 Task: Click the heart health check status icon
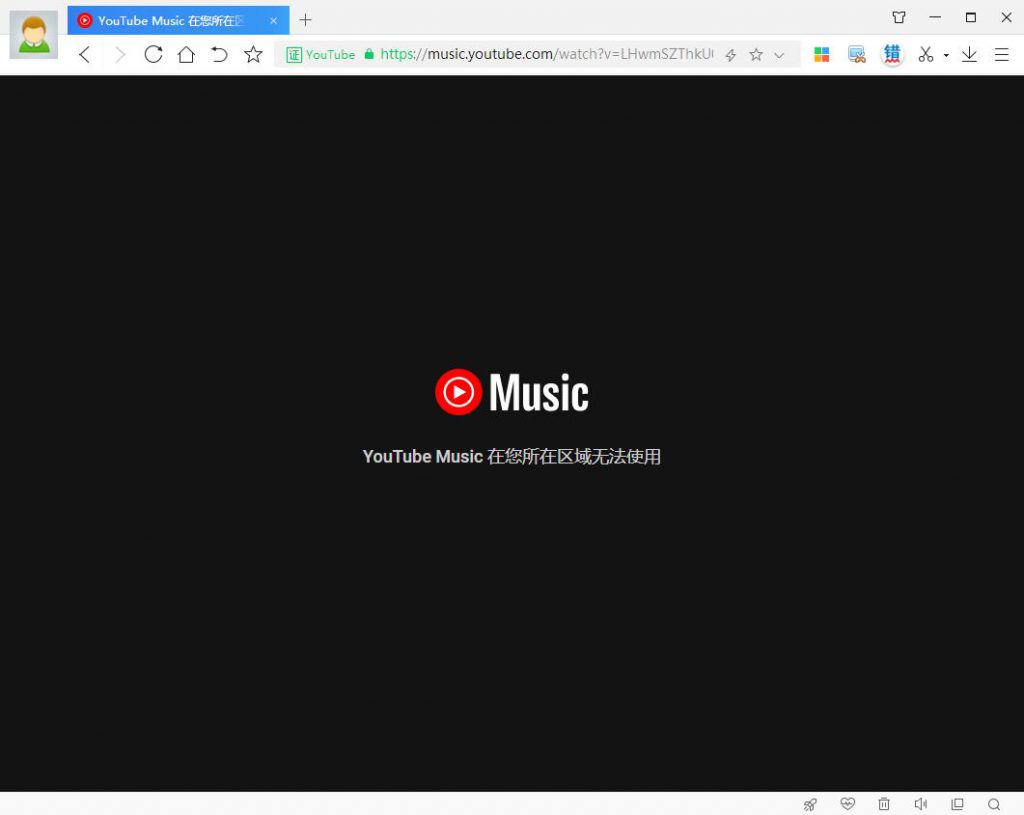point(848,804)
